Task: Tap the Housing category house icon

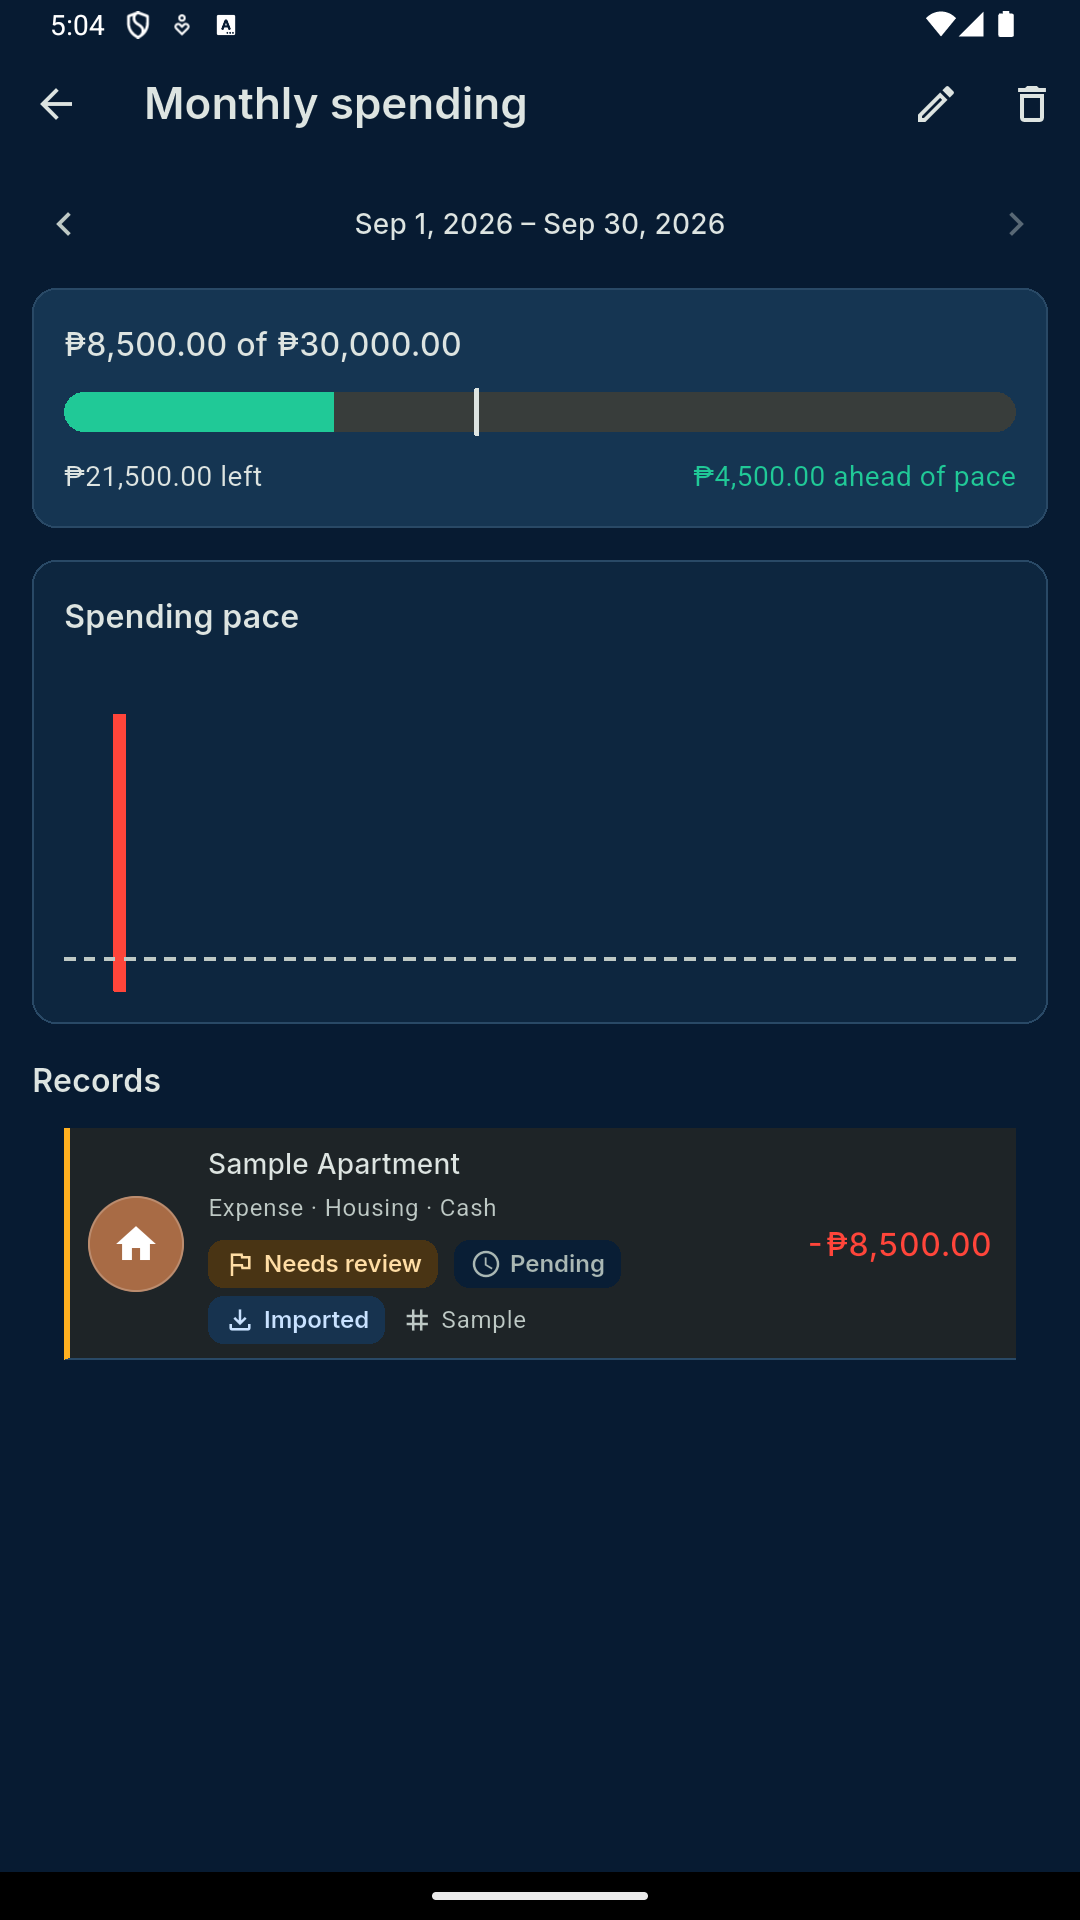Action: pos(136,1244)
